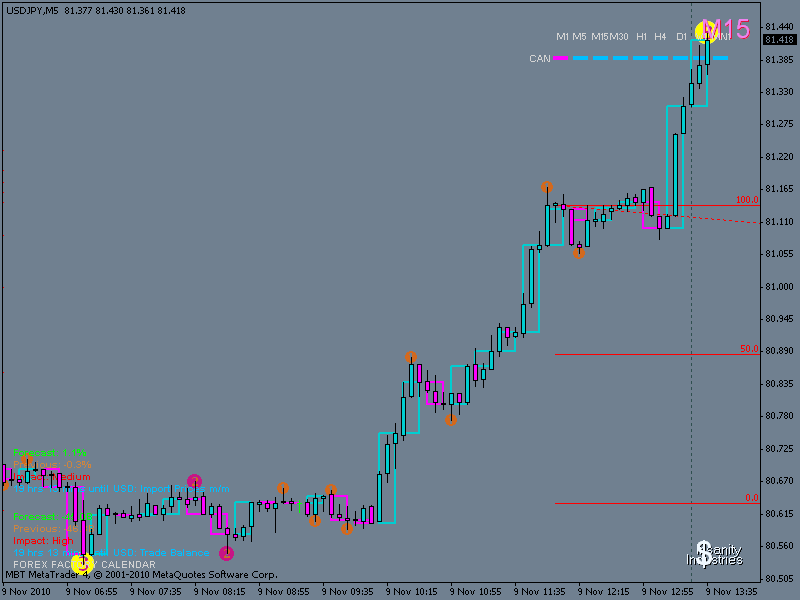Image resolution: width=800 pixels, height=600 pixels.
Task: Select the D1 timeframe label
Action: (x=681, y=37)
